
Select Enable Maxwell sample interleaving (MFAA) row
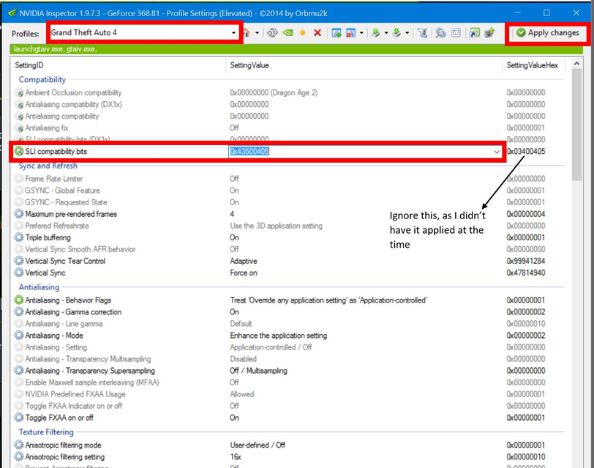pyautogui.click(x=288, y=382)
